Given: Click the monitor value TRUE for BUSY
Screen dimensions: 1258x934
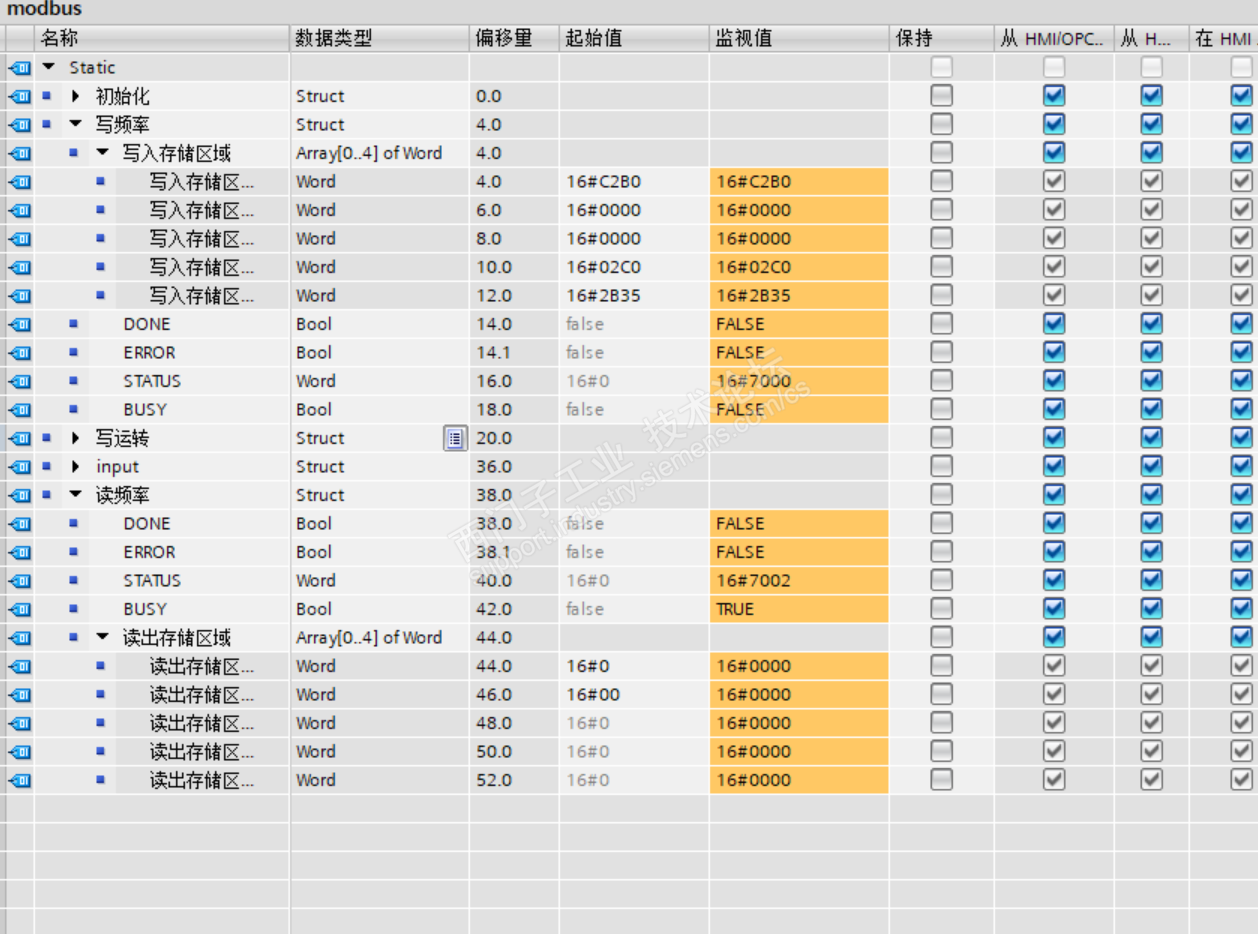Looking at the screenshot, I should point(799,609).
